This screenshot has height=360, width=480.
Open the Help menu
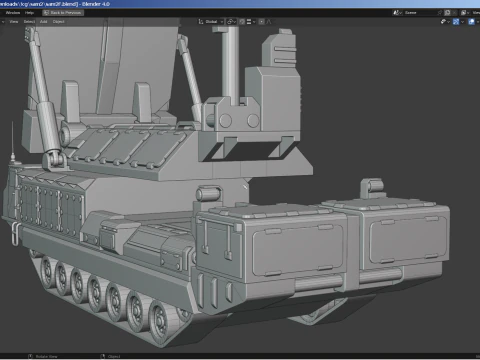29,13
